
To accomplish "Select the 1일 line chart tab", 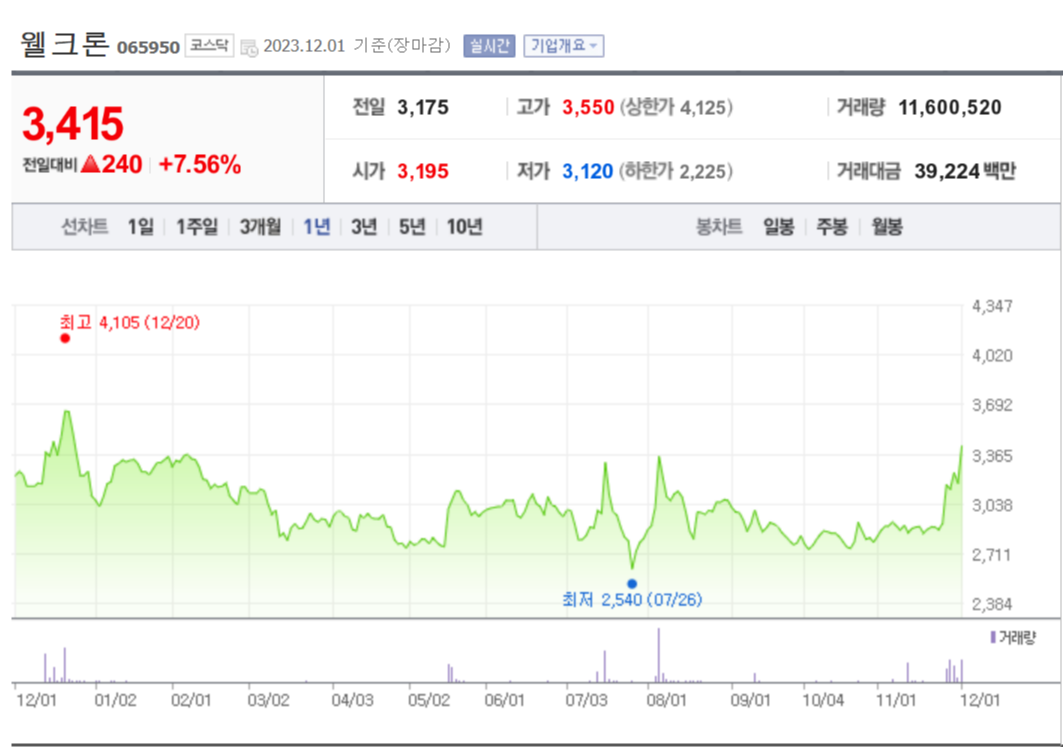I will coord(140,226).
